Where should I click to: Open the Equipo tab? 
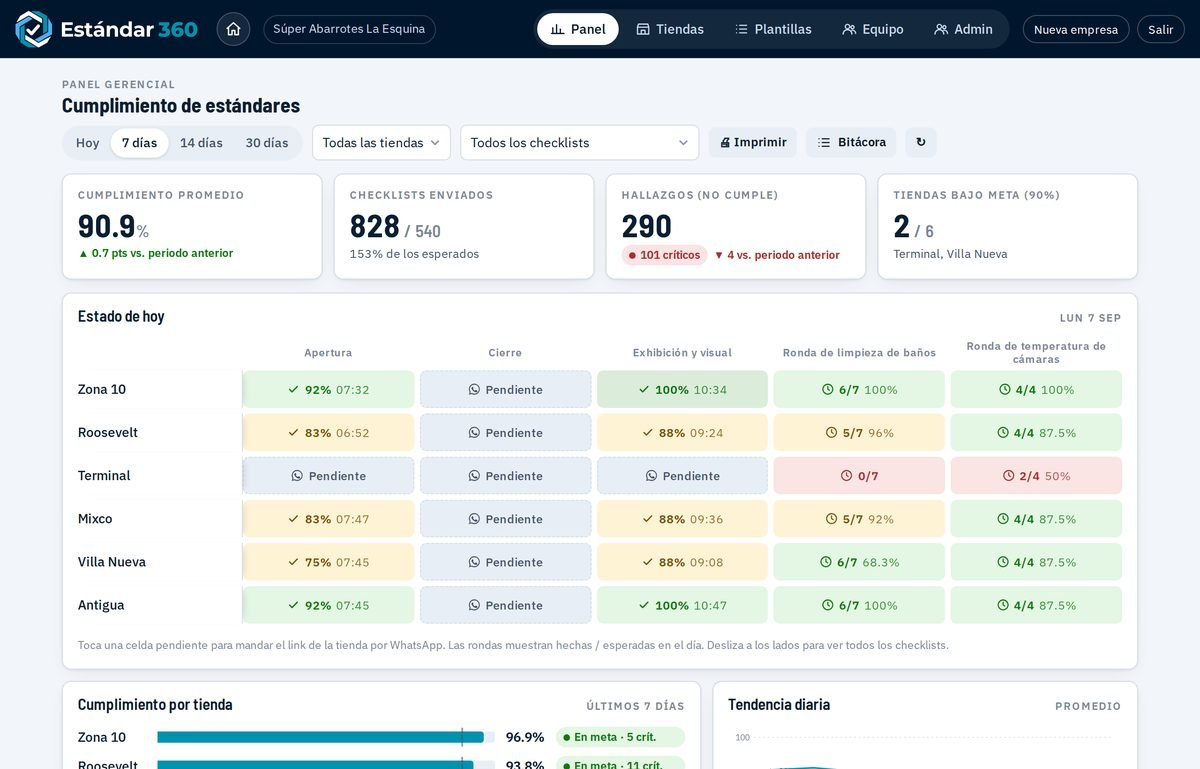pyautogui.click(x=873, y=29)
